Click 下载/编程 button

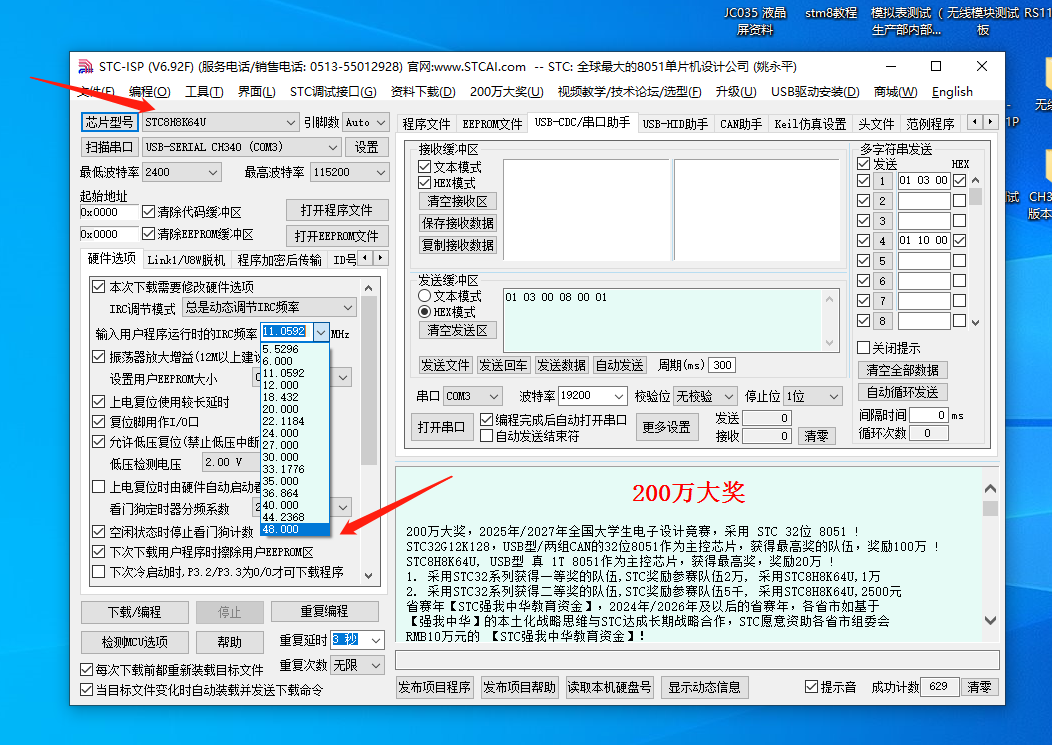[x=135, y=612]
